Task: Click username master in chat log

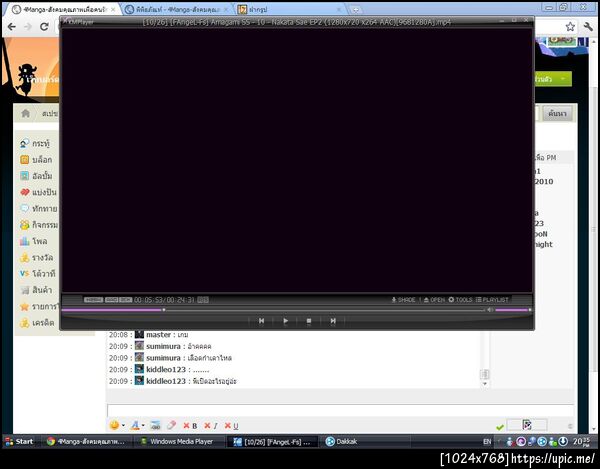Action: 158,334
